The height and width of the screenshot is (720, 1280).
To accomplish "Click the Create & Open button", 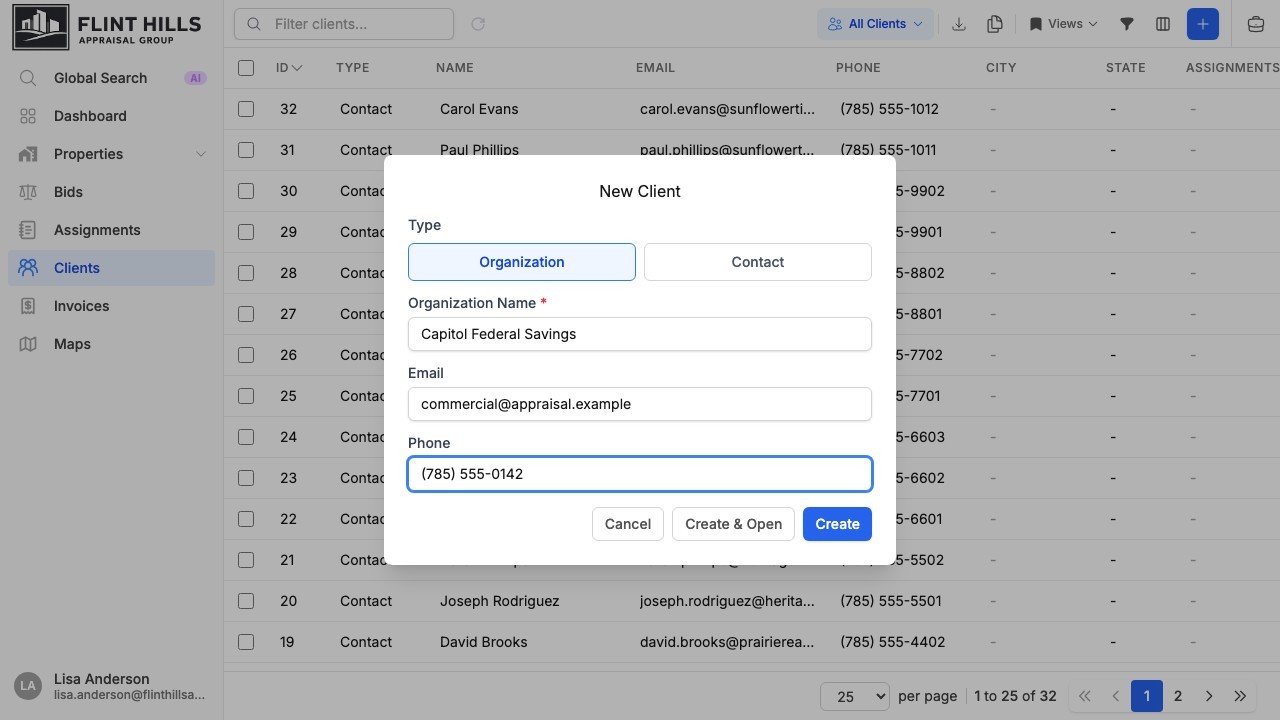I will coord(734,524).
